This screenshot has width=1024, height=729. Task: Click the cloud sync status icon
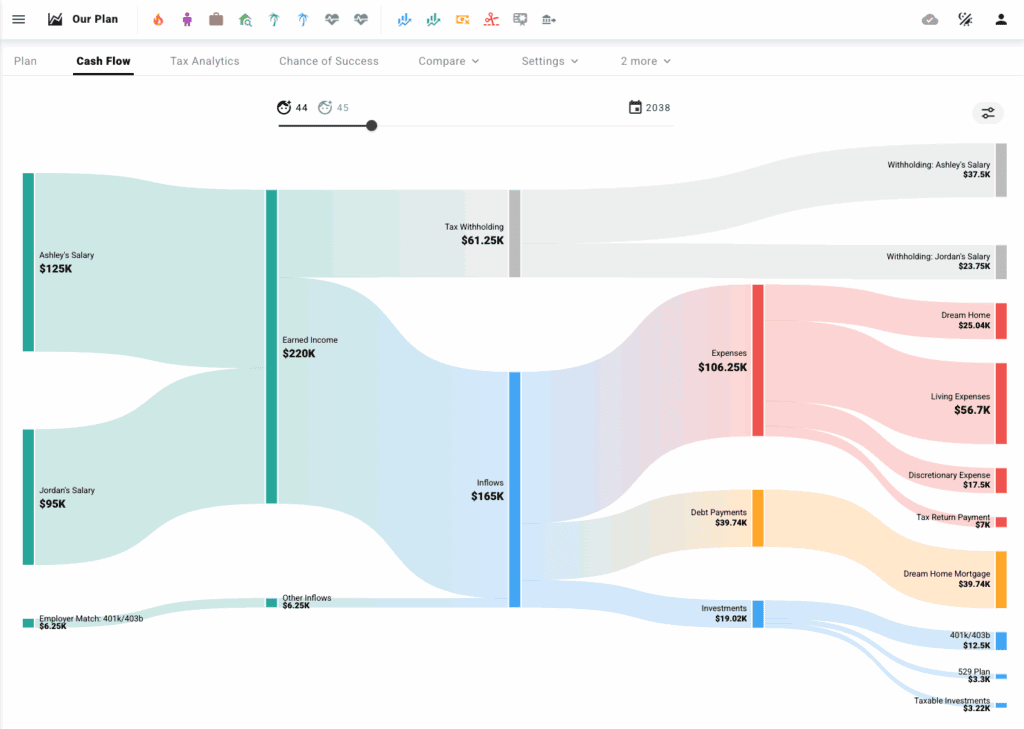930,19
